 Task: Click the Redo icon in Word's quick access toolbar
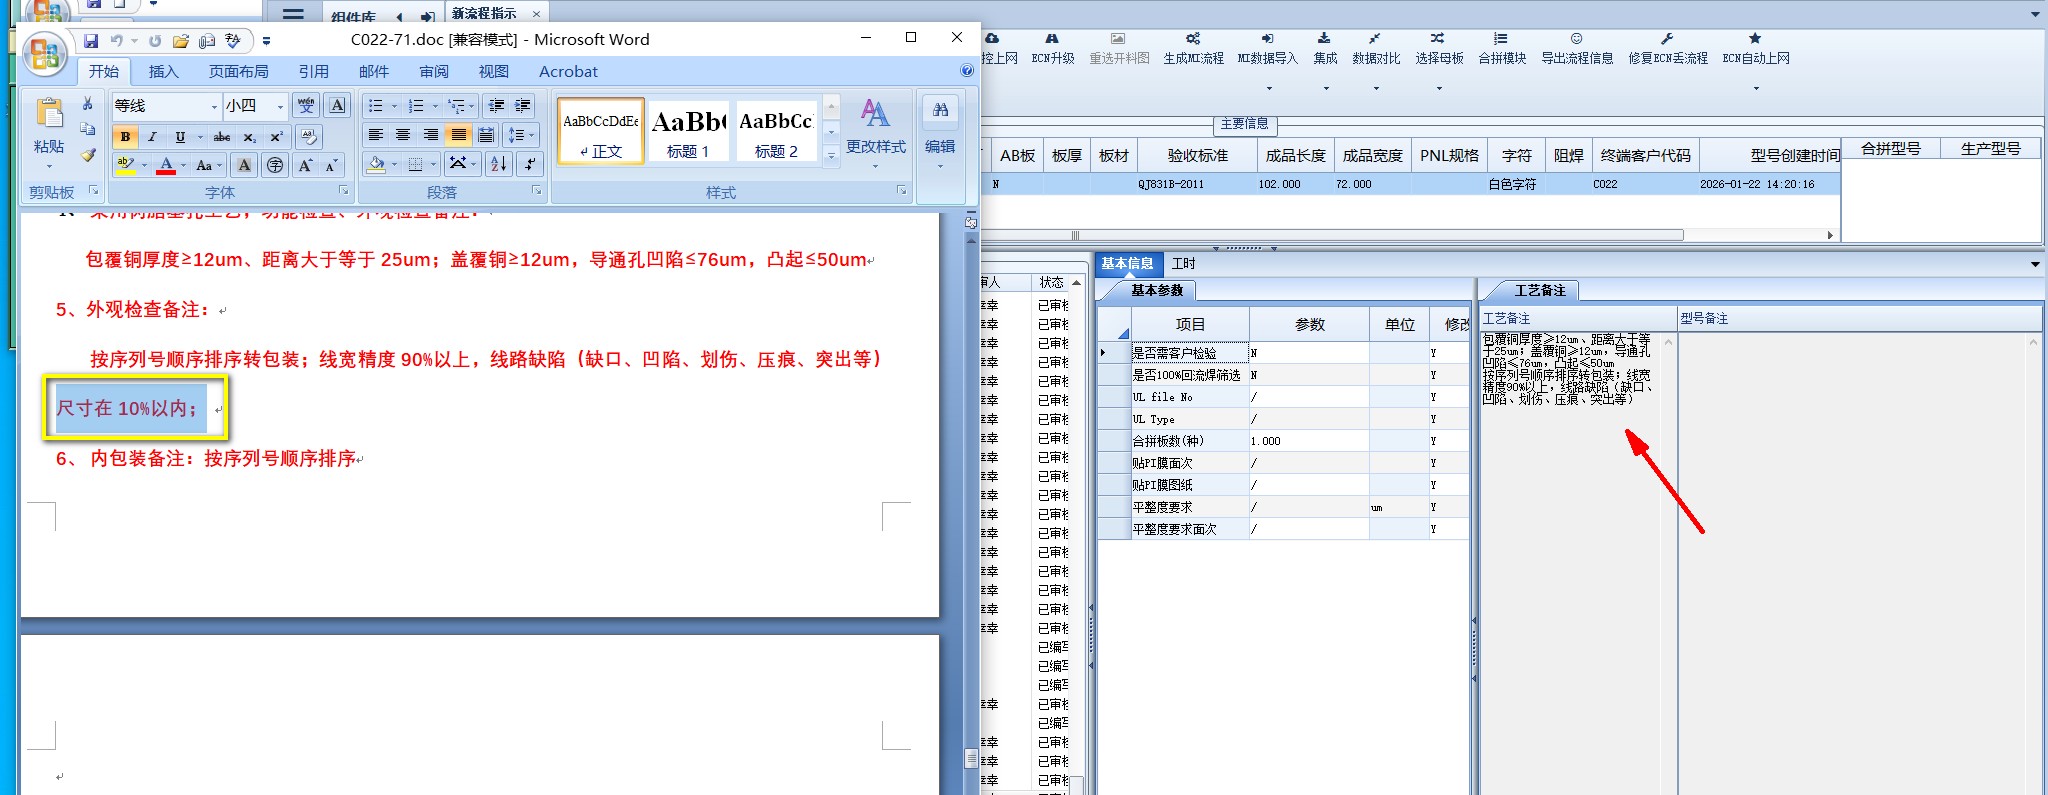155,41
